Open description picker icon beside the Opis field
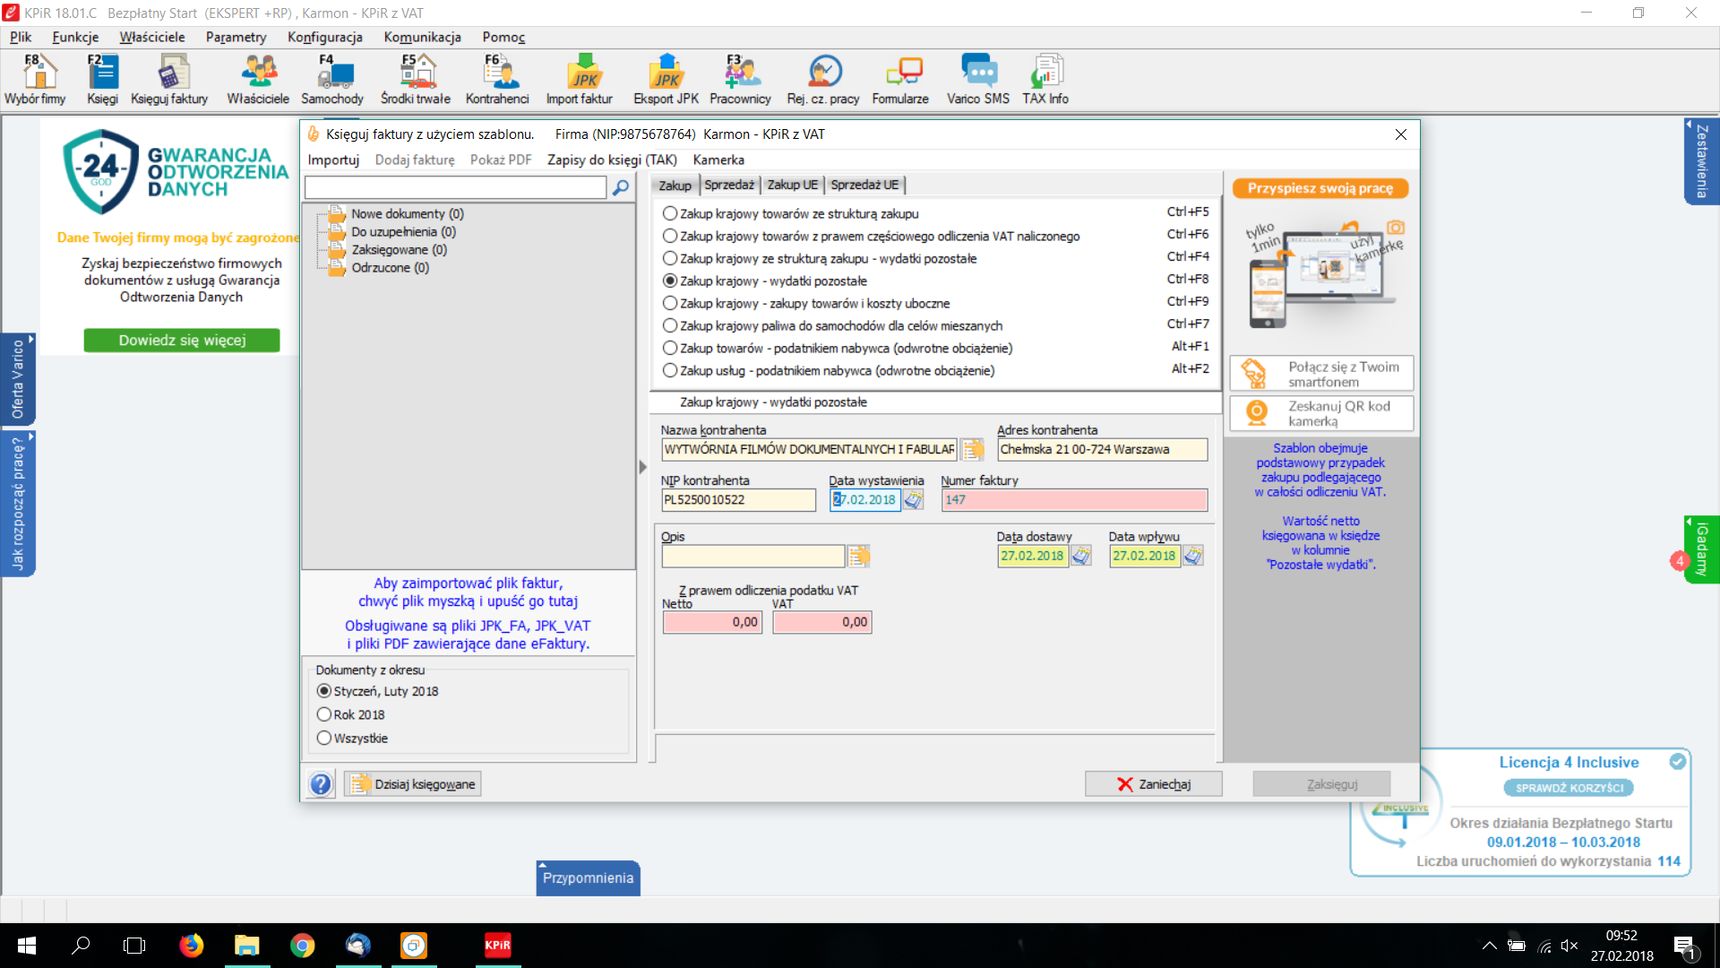Image resolution: width=1720 pixels, height=968 pixels. coord(859,556)
